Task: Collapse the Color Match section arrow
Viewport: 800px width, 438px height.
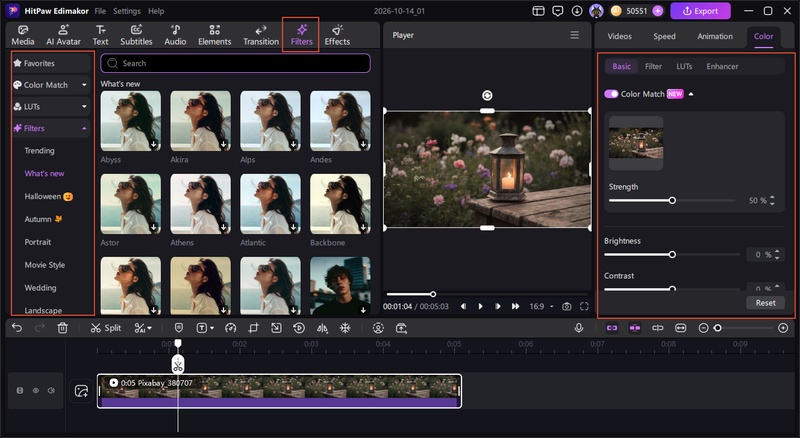Action: (x=691, y=94)
